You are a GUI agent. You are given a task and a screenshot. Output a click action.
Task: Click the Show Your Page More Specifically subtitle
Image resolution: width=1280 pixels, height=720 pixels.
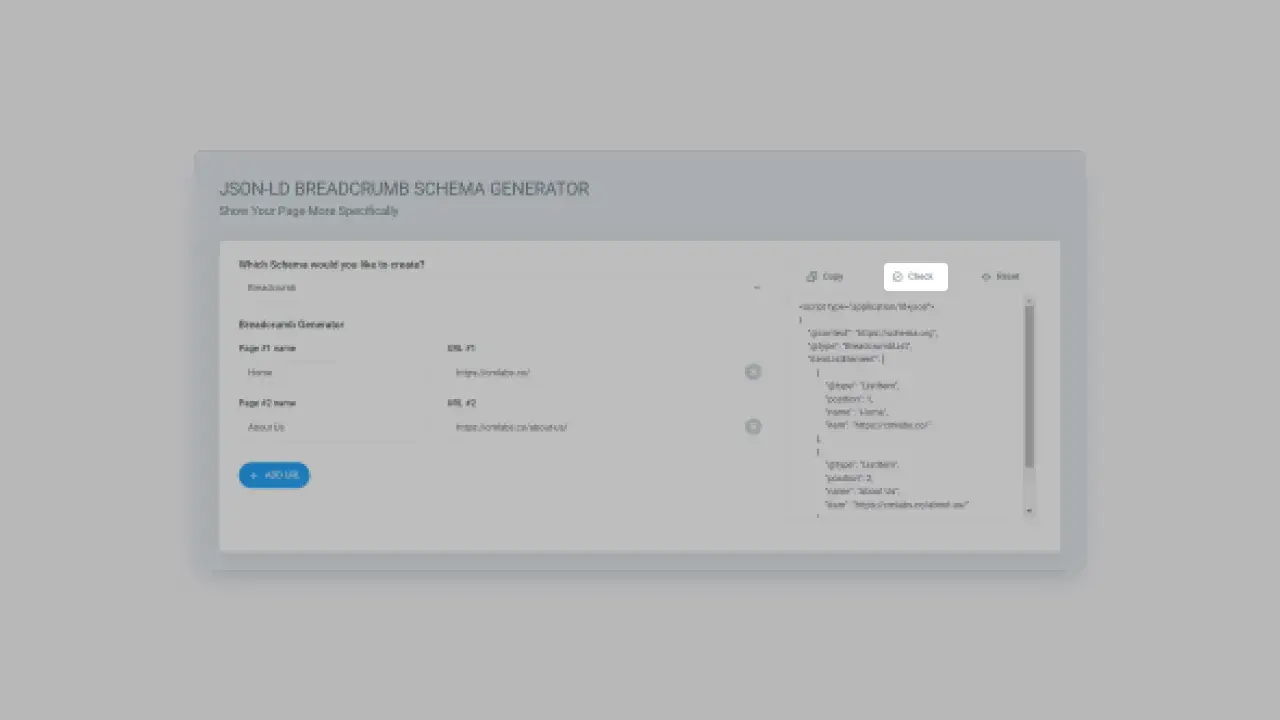(309, 211)
